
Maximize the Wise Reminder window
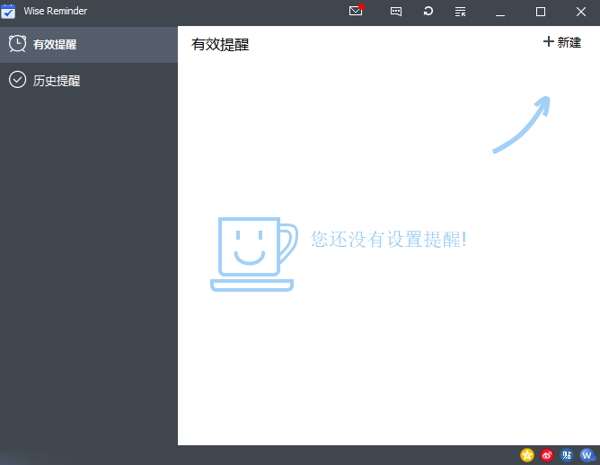point(541,11)
